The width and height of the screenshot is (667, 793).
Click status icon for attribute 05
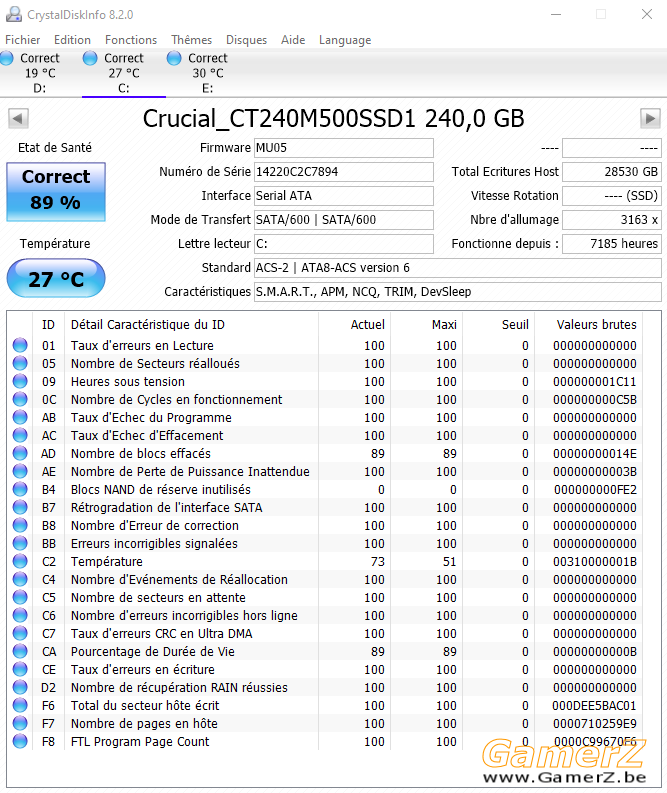point(20,363)
